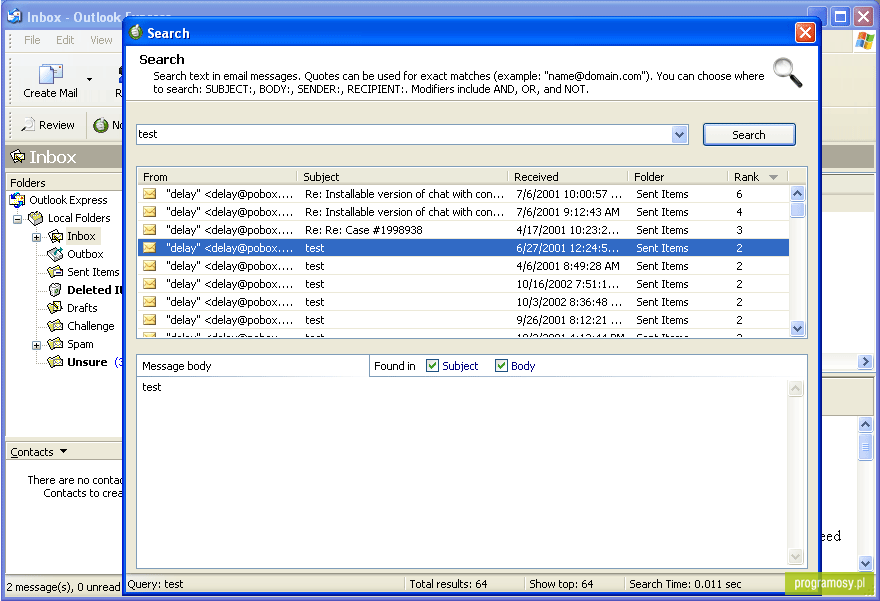The height and width of the screenshot is (601, 880).
Task: Click the search query text field
Action: 404,134
